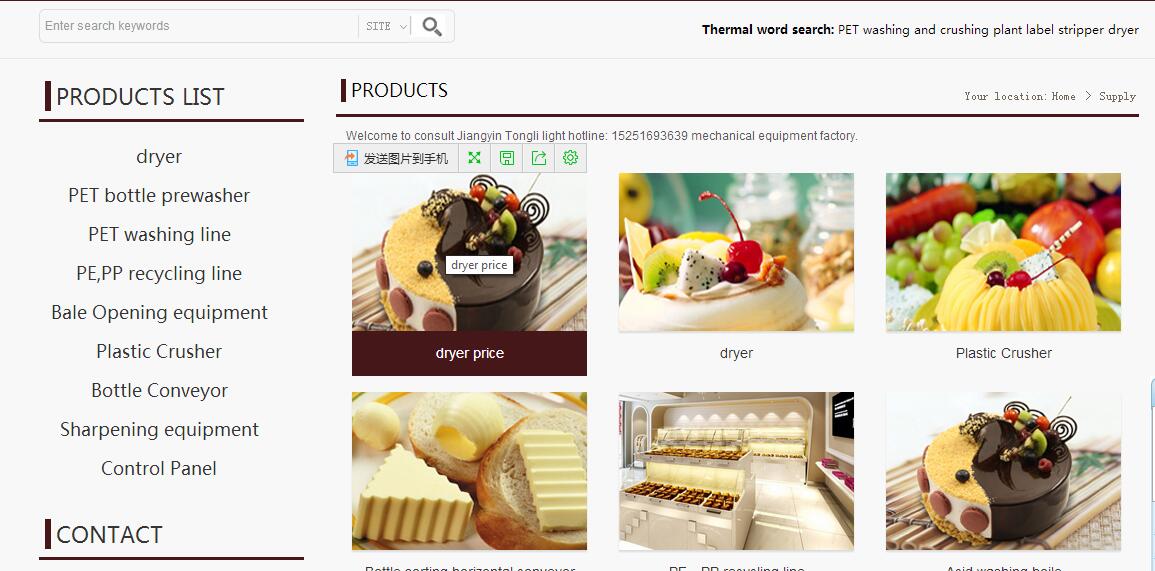Click the green share image icon

tap(538, 158)
